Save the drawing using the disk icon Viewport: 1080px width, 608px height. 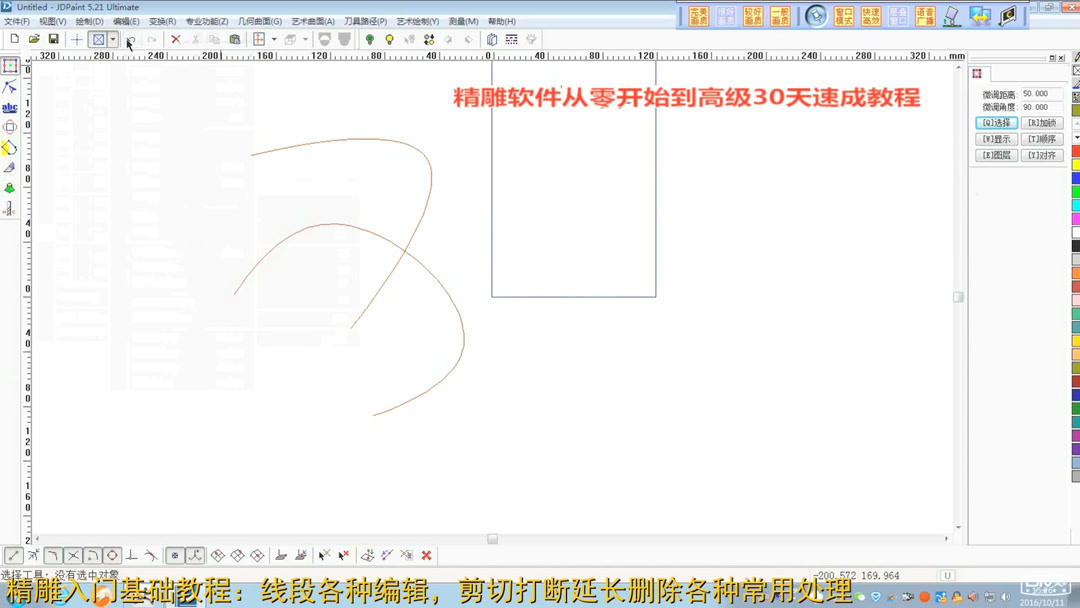tap(52, 39)
